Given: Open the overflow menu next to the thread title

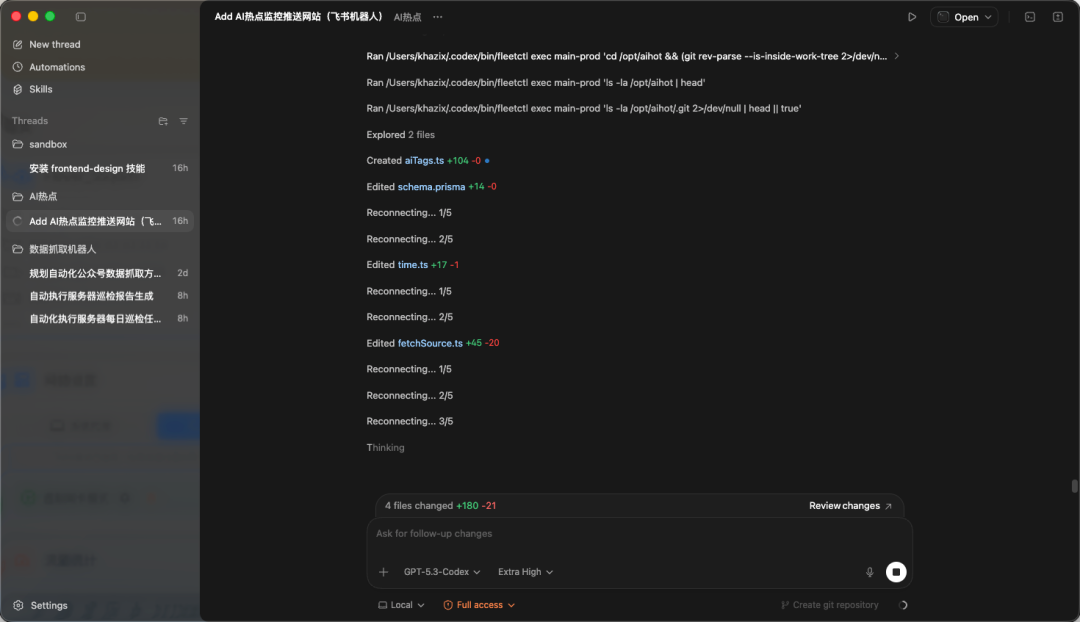Looking at the screenshot, I should click(437, 16).
